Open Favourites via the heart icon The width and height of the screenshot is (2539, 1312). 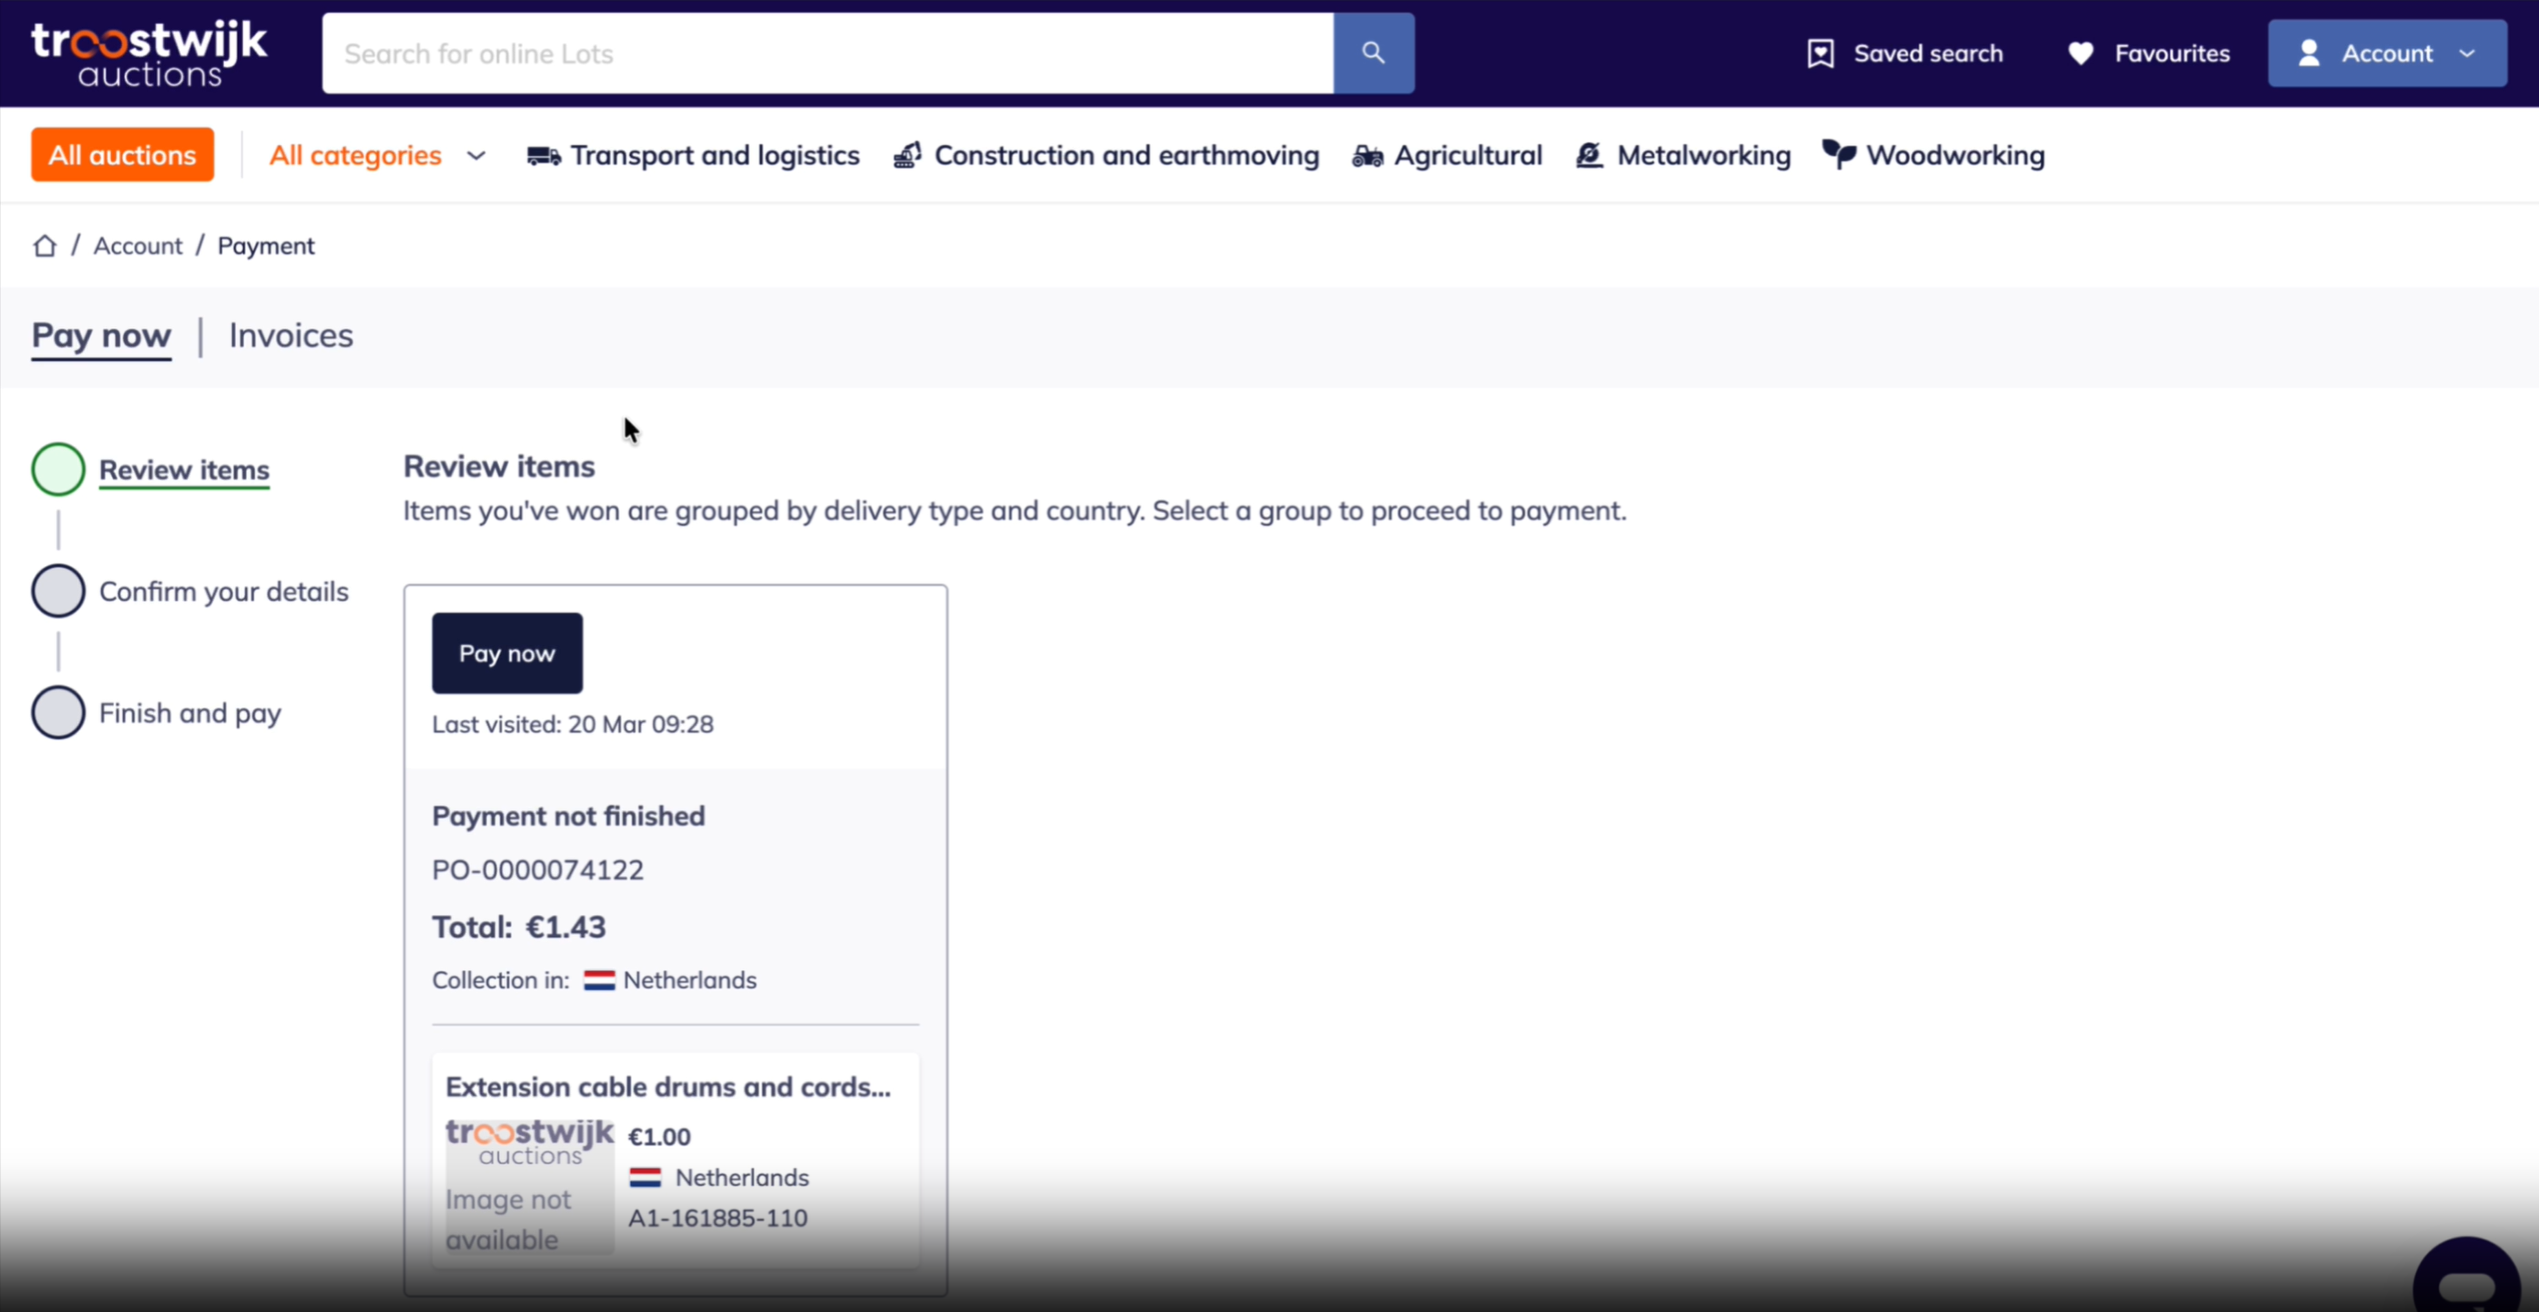[x=2081, y=53]
